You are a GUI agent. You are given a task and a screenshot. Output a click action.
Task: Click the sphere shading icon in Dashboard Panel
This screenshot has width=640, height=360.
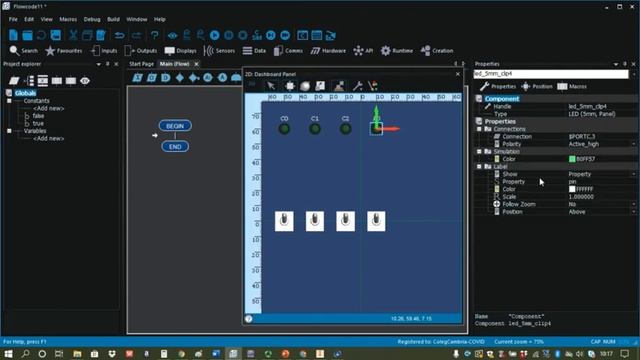(304, 86)
